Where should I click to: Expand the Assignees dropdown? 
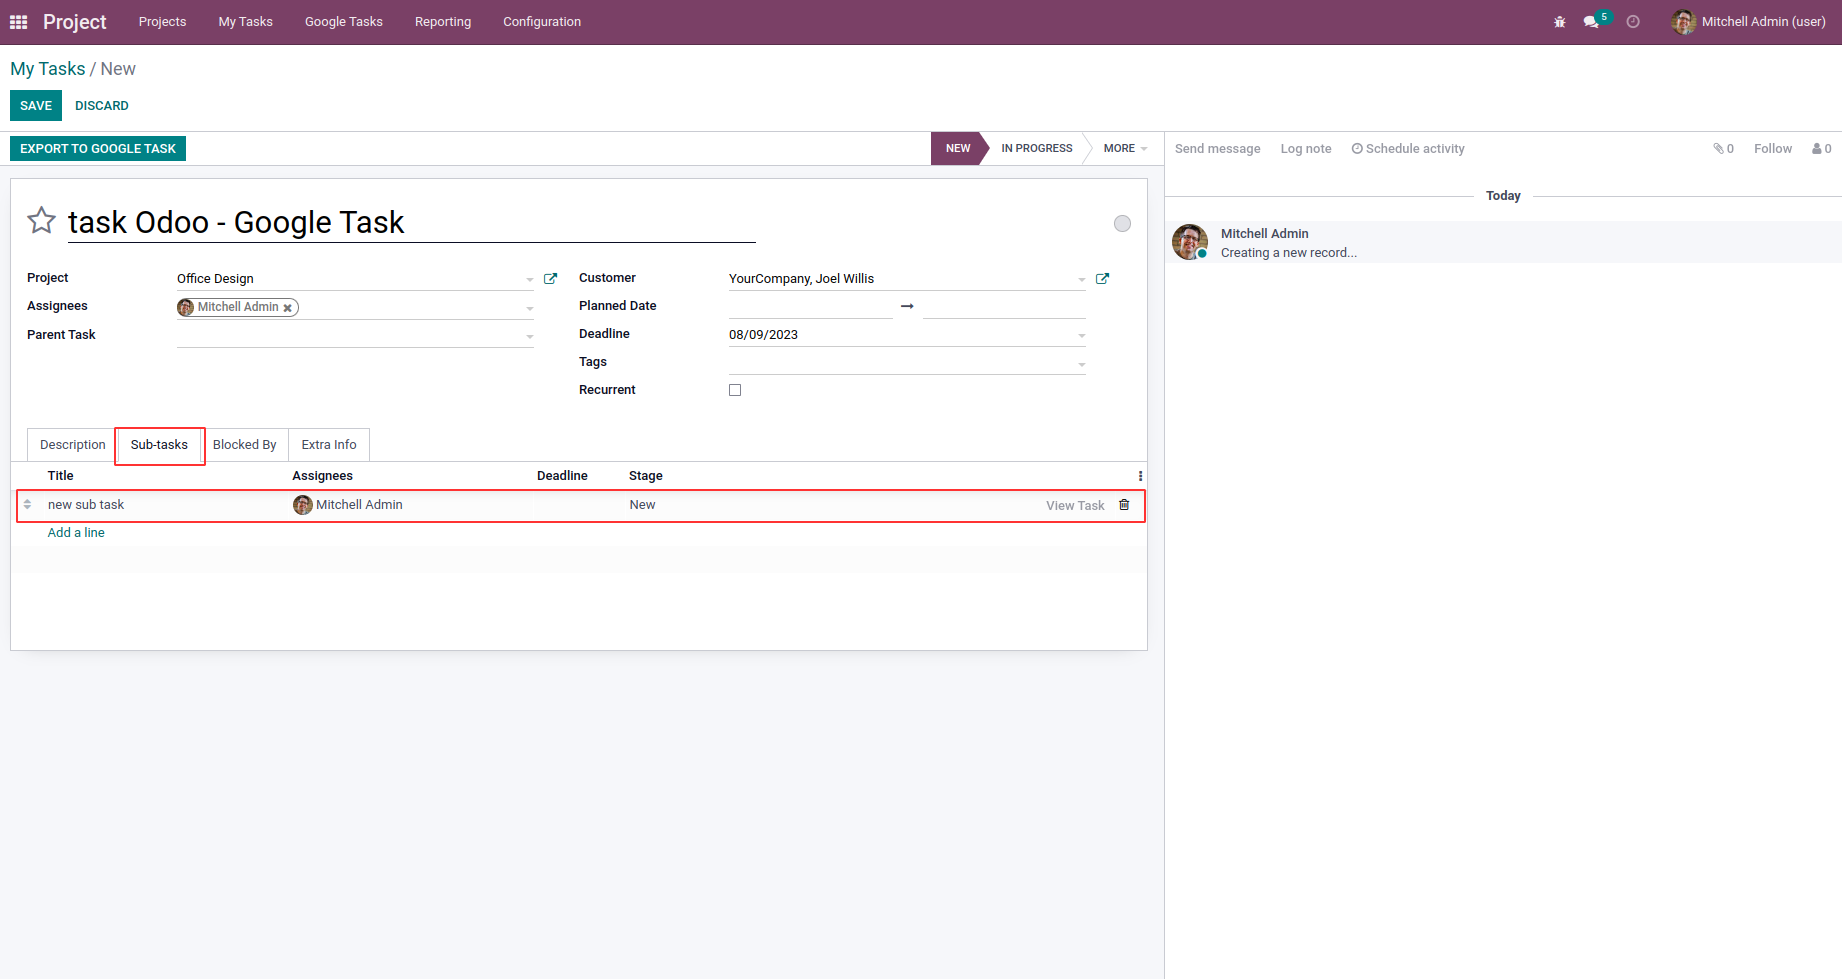(530, 308)
